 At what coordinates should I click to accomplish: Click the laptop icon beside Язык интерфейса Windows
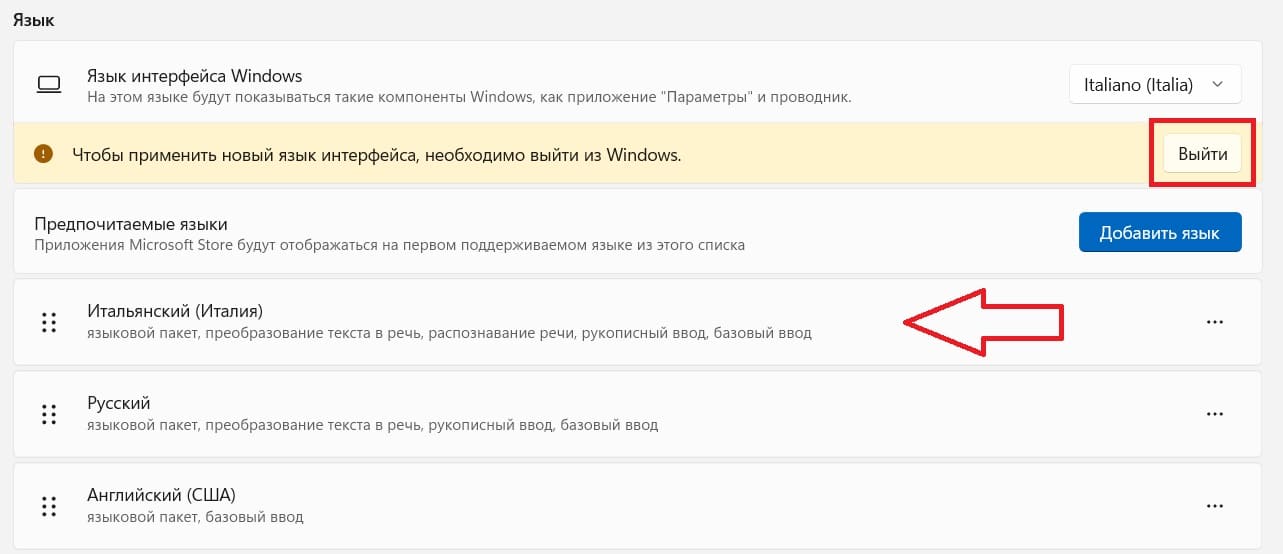tap(48, 85)
